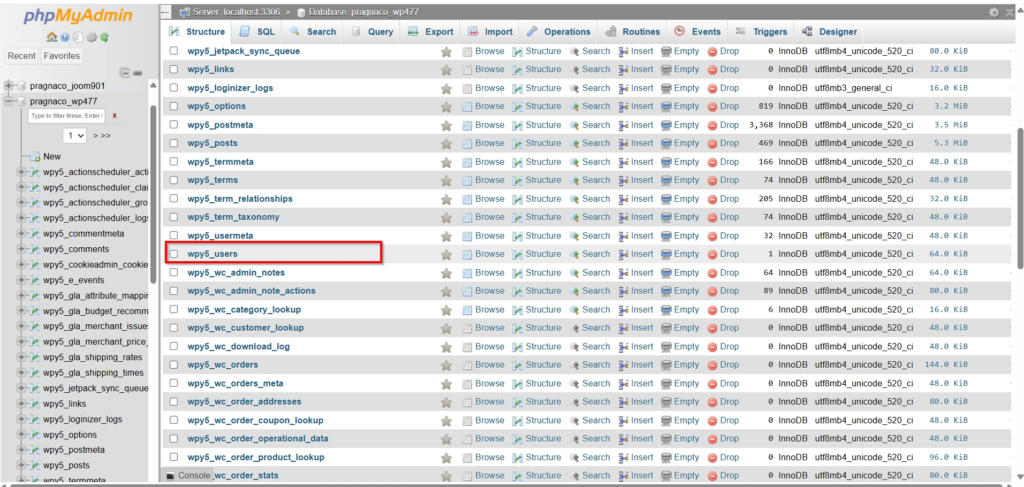Open Console bar at bottom

pos(189,476)
